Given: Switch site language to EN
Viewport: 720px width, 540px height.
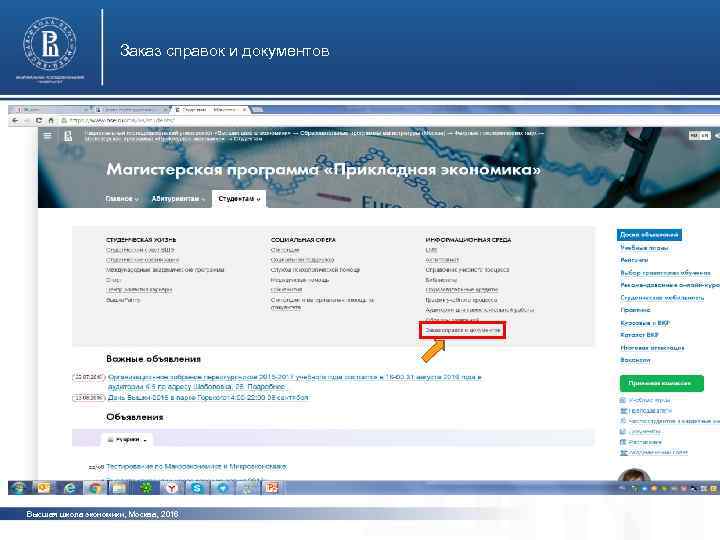Looking at the screenshot, I should pyautogui.click(x=705, y=135).
